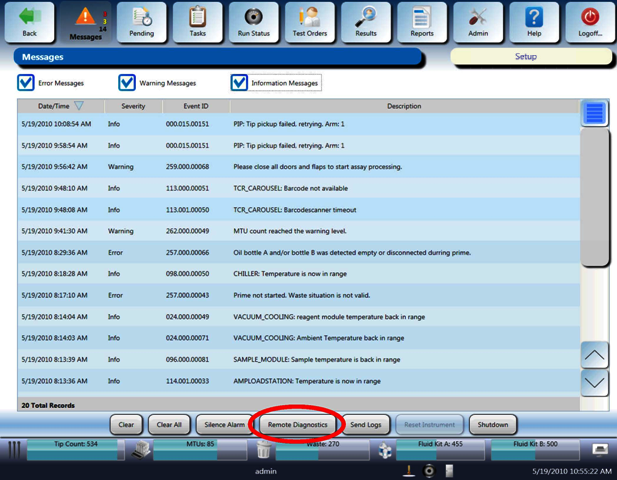Switch to the Setup tab

click(525, 57)
